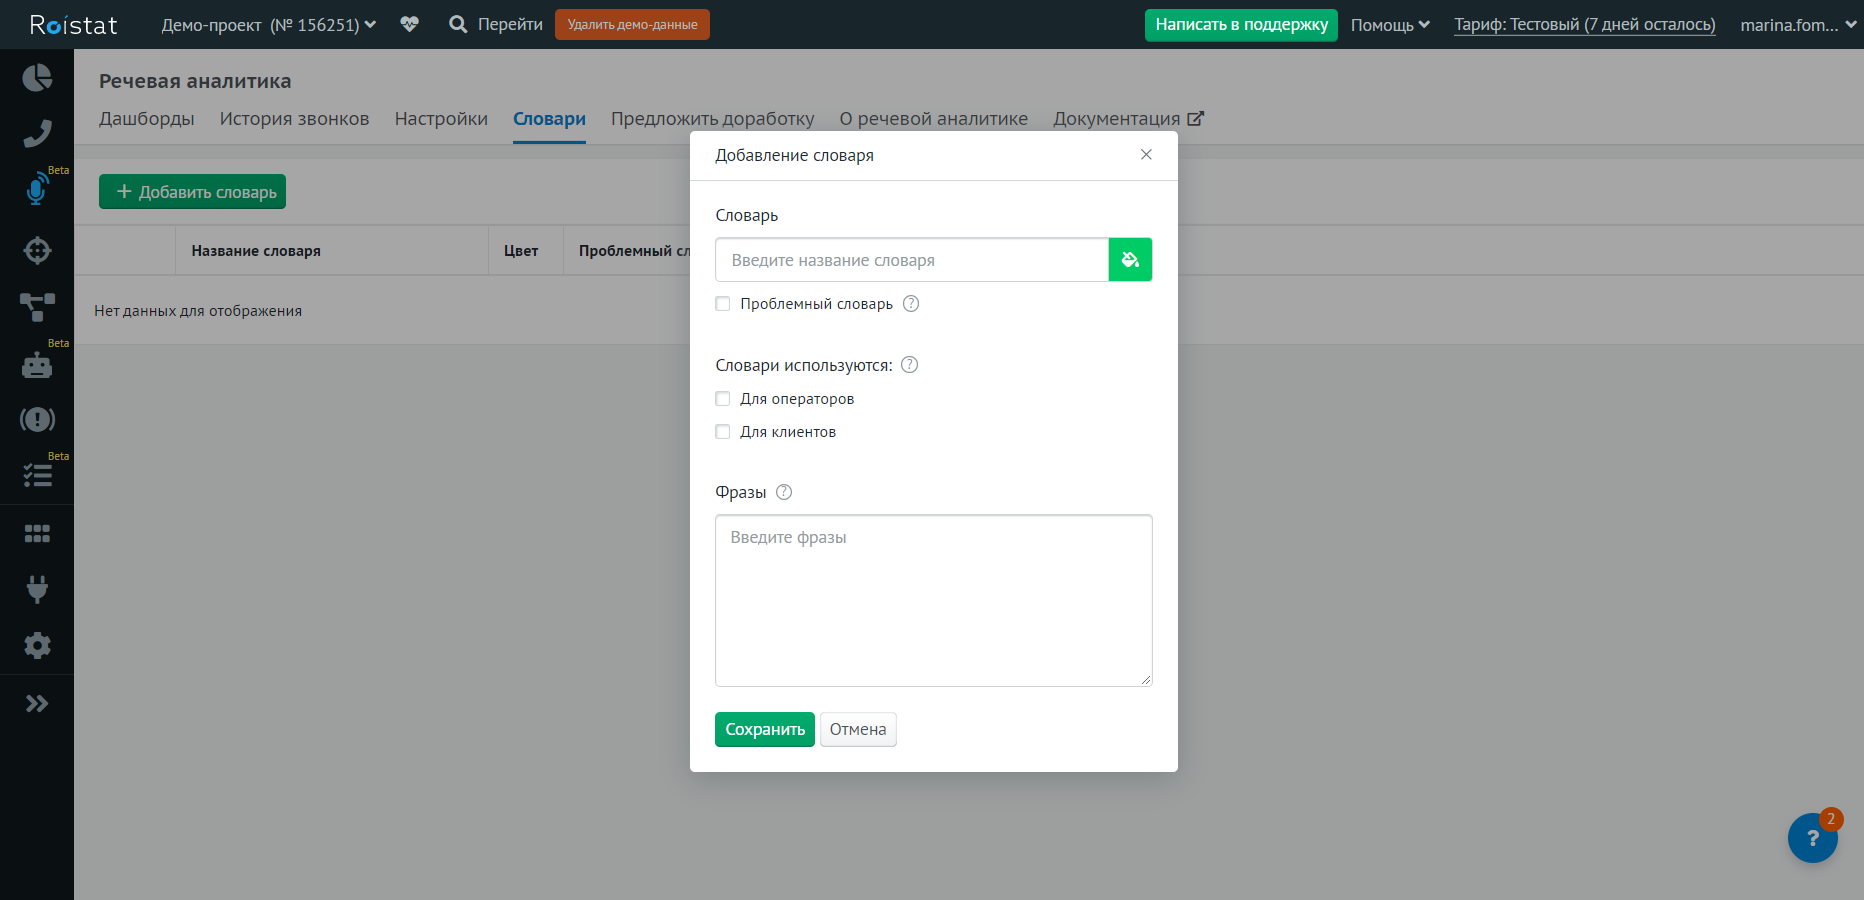The width and height of the screenshot is (1864, 900).
Task: Click the crosshair target sidebar icon
Action: point(37,250)
